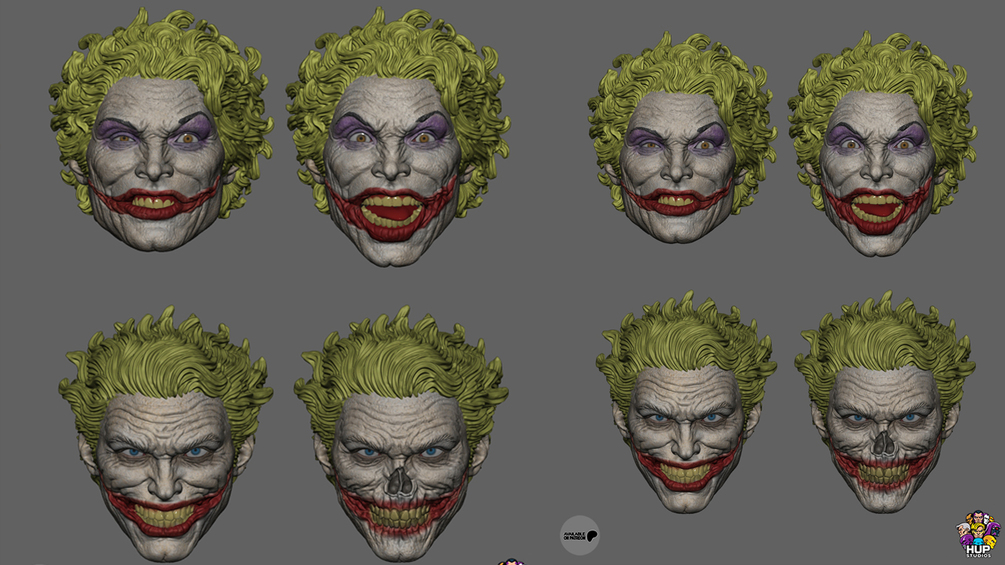Select the larger blue-eyed head with intact nose
Image resolution: width=1005 pixels, height=565 pixels.
tap(166, 434)
